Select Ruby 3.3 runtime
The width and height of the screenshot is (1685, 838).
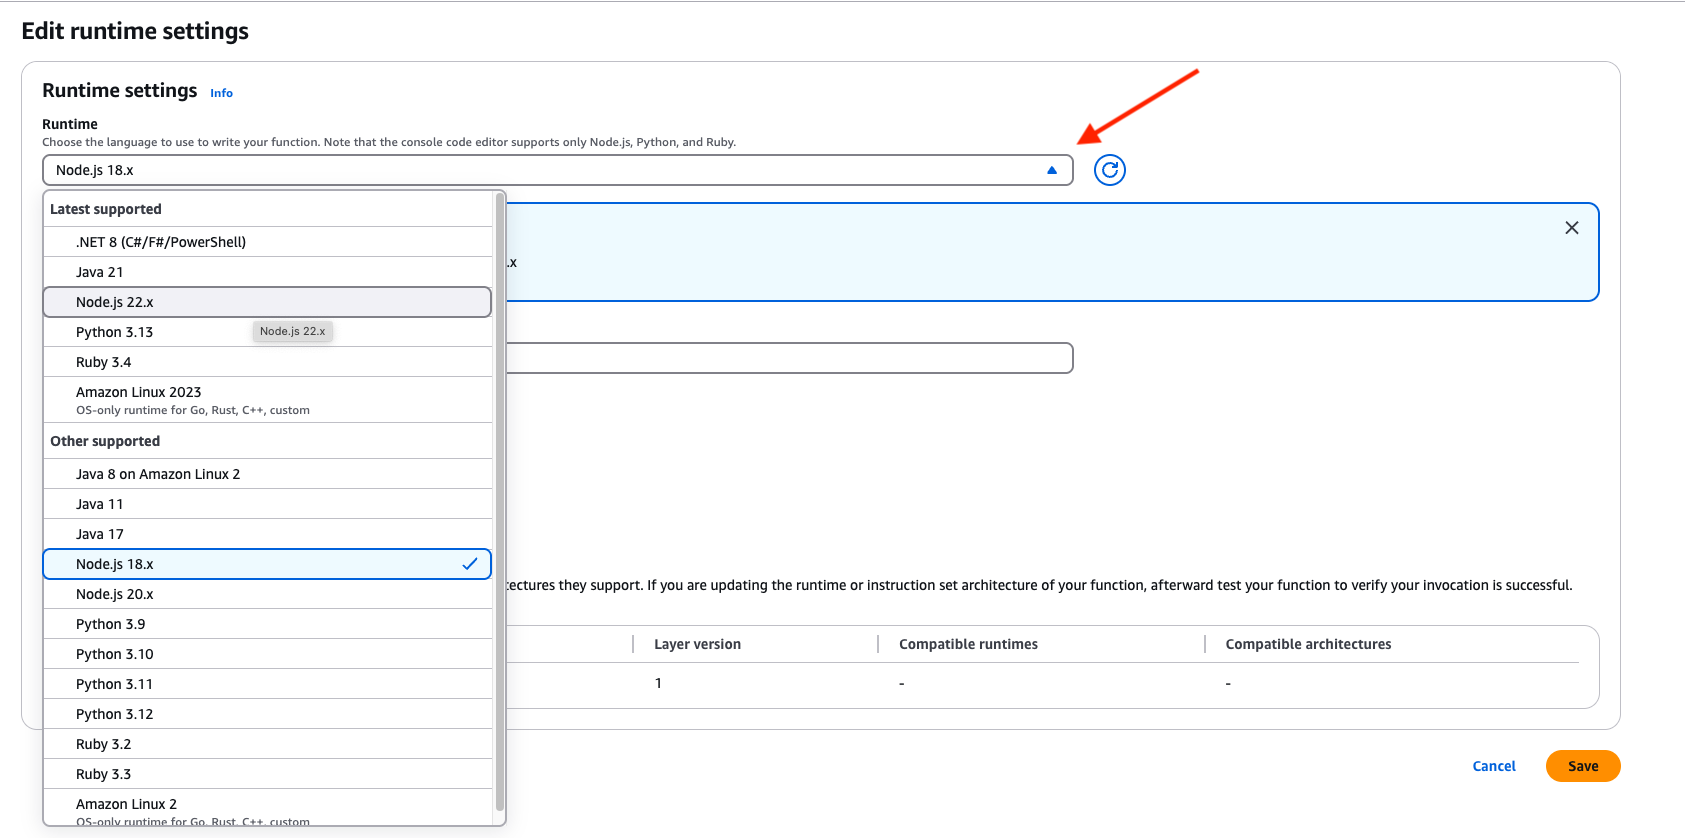point(268,774)
